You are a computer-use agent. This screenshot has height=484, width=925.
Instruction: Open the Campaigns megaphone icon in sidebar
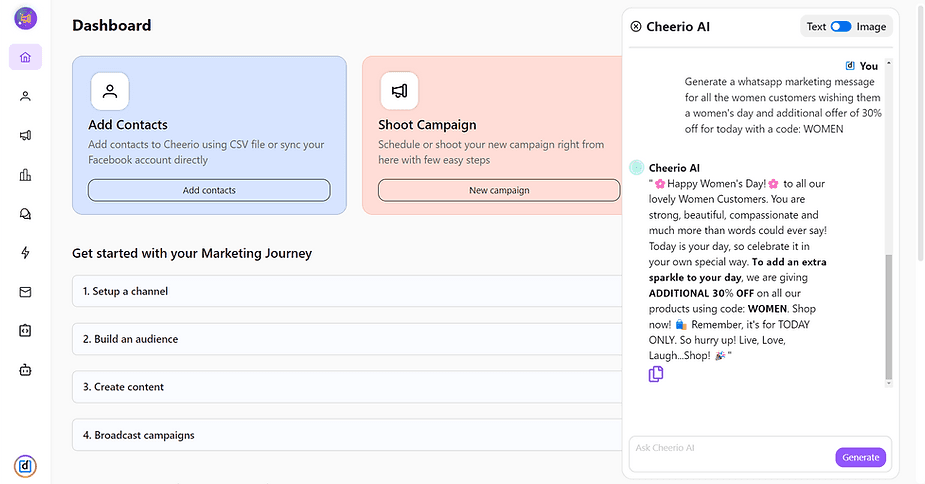[25, 135]
